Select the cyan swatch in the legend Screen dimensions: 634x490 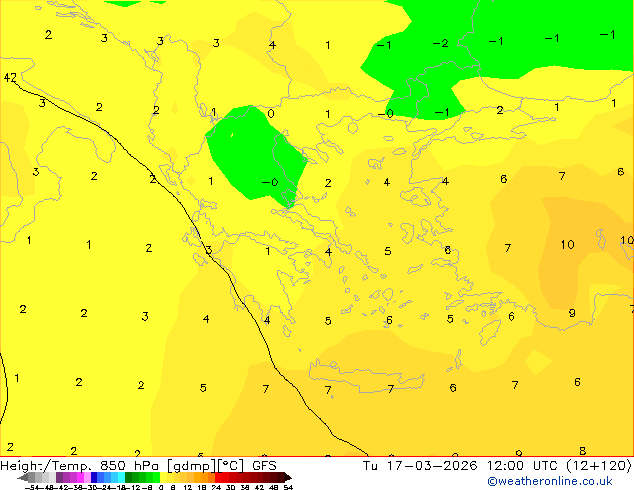pyautogui.click(x=121, y=477)
